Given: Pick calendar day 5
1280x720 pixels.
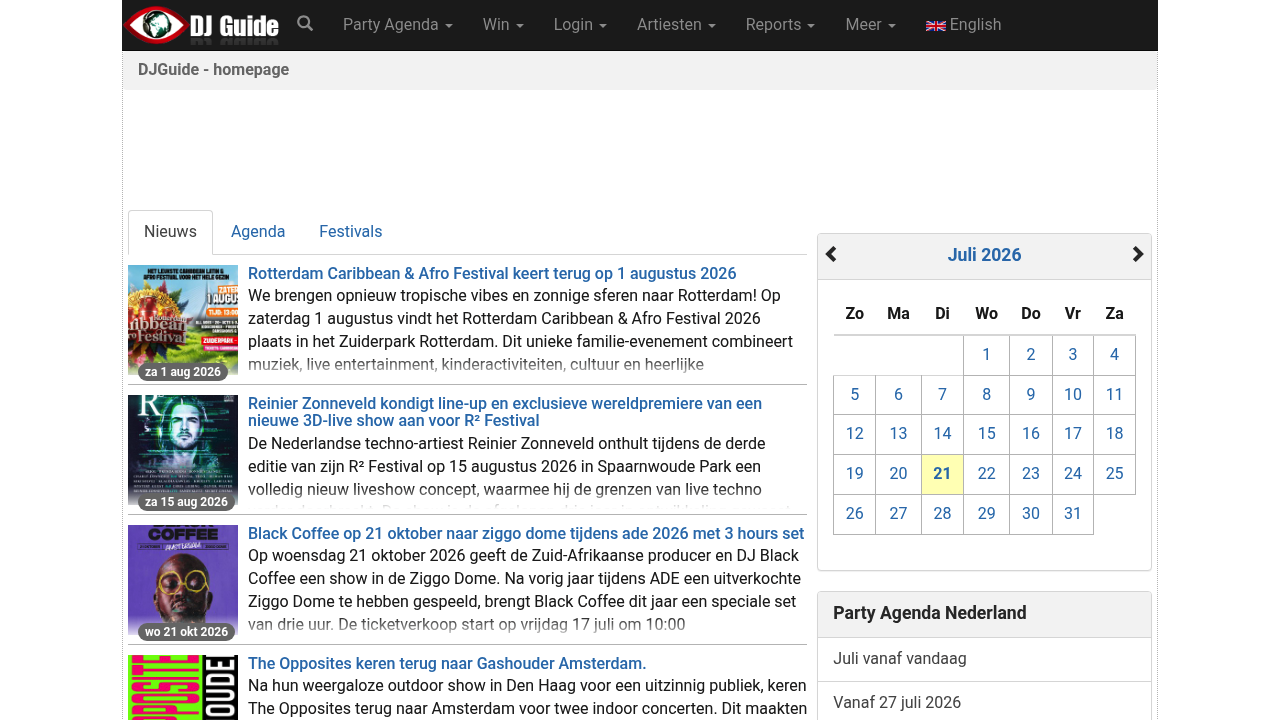Looking at the screenshot, I should click(854, 395).
